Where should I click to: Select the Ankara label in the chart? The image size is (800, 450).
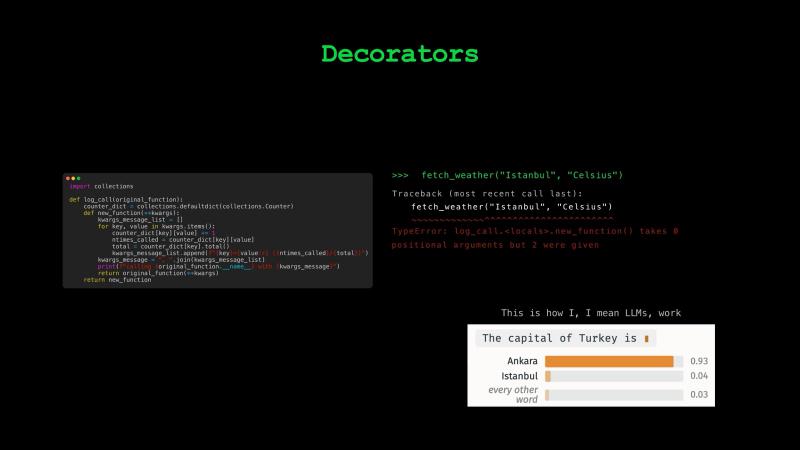click(522, 361)
